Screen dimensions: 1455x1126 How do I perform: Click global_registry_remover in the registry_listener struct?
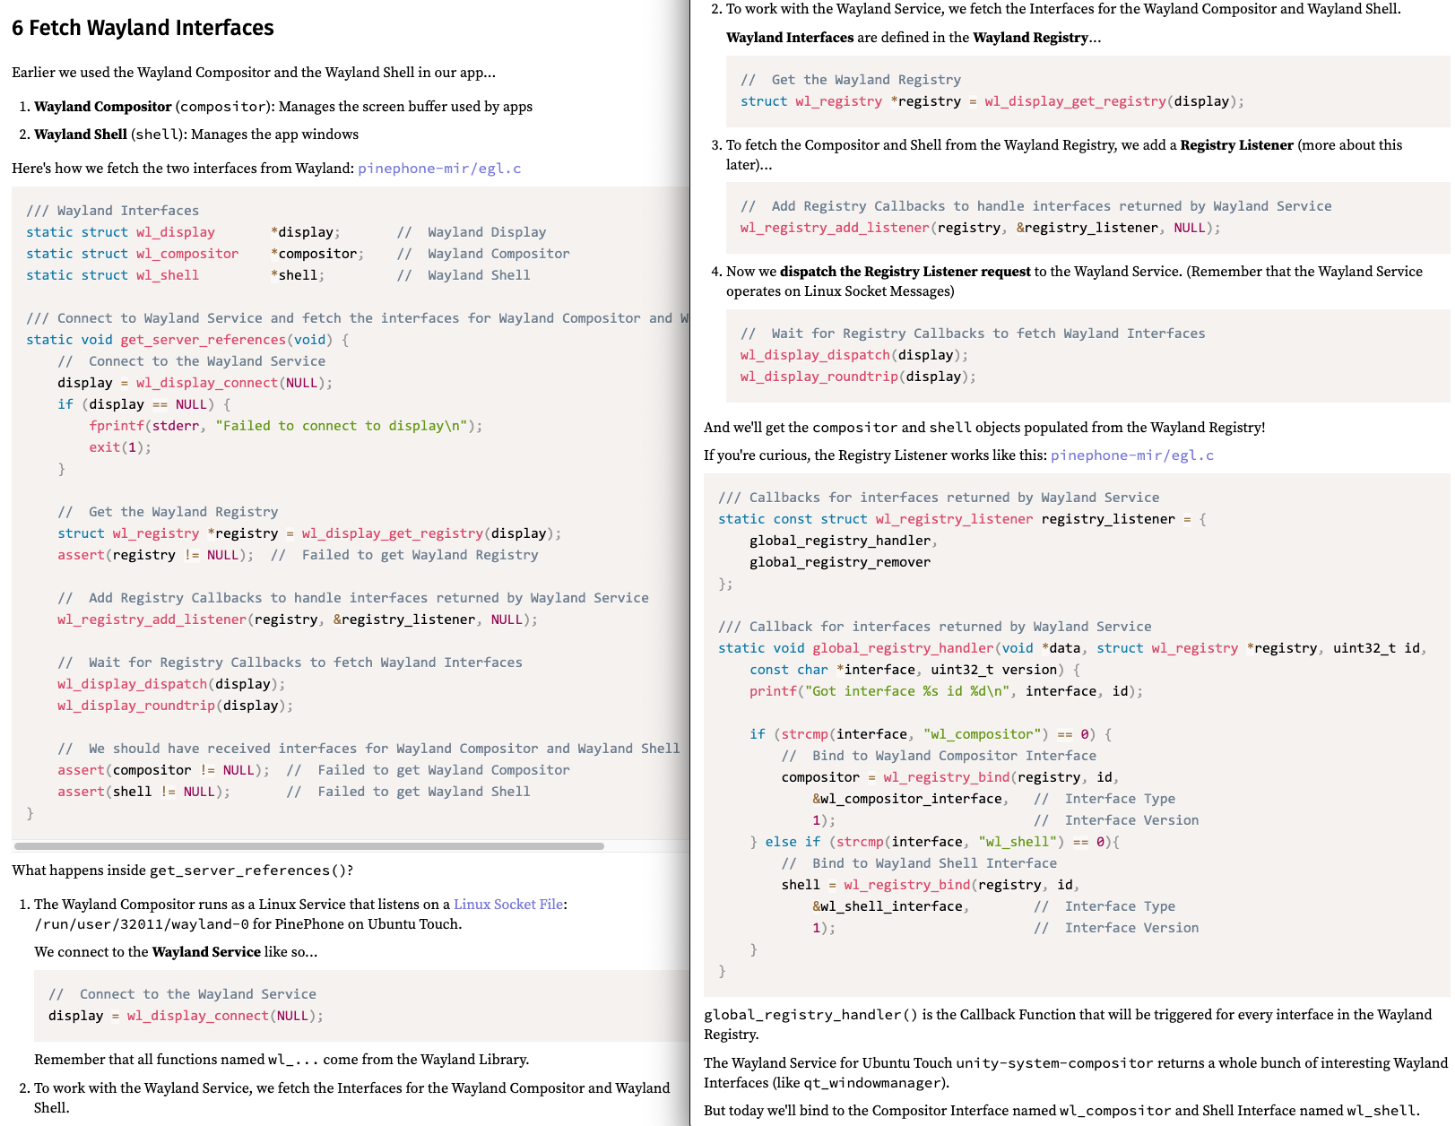[x=840, y=562]
